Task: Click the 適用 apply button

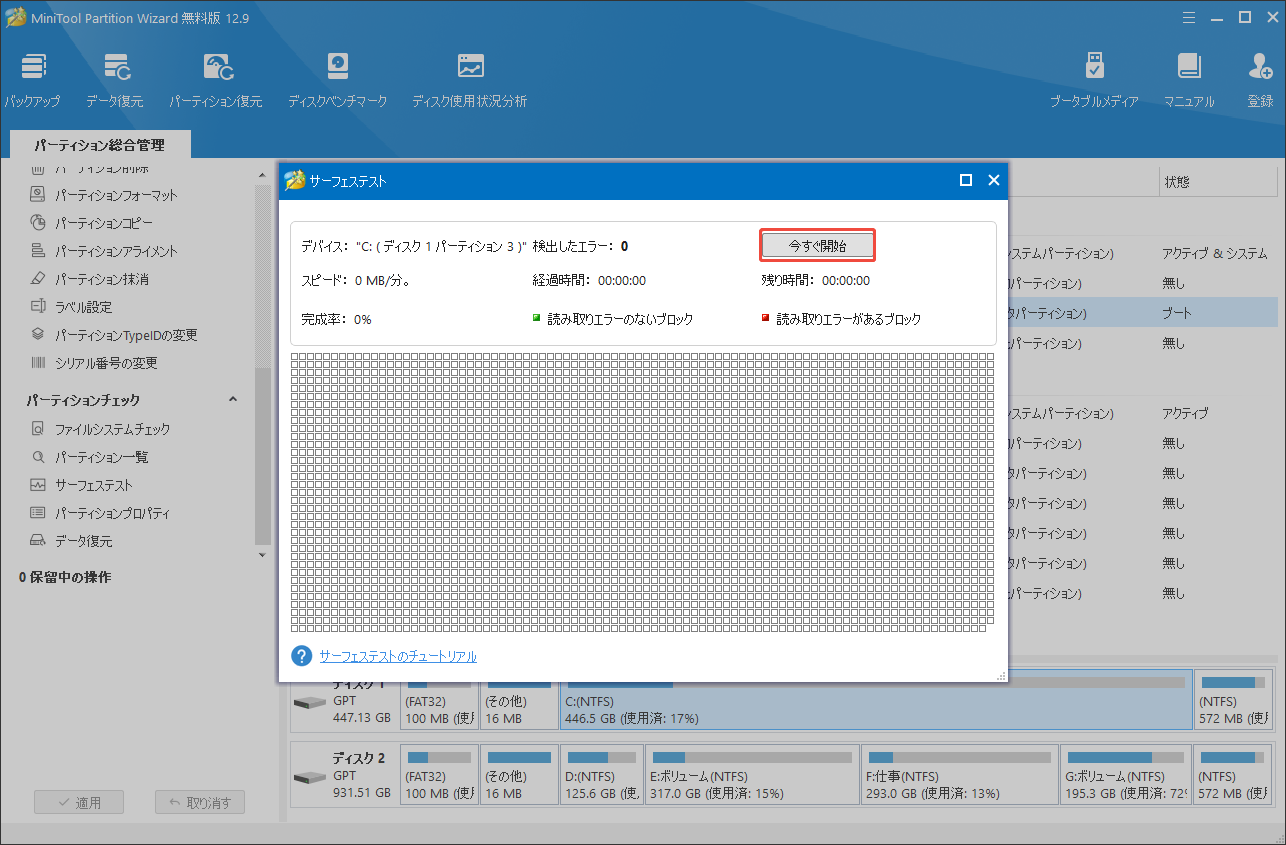Action: click(78, 802)
